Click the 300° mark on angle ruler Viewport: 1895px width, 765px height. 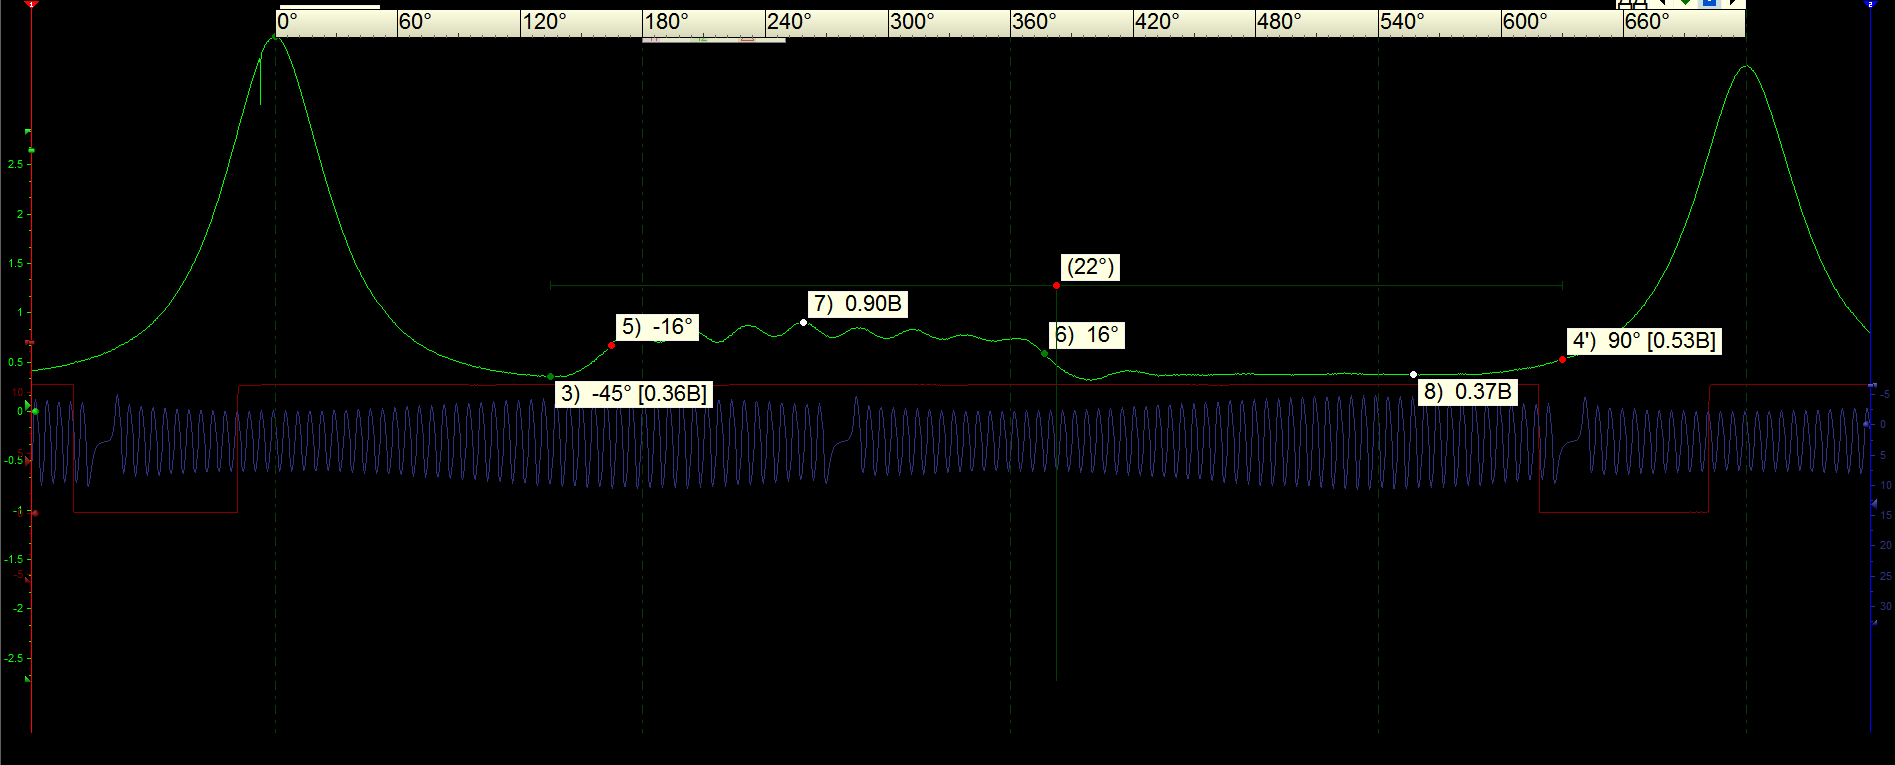912,22
